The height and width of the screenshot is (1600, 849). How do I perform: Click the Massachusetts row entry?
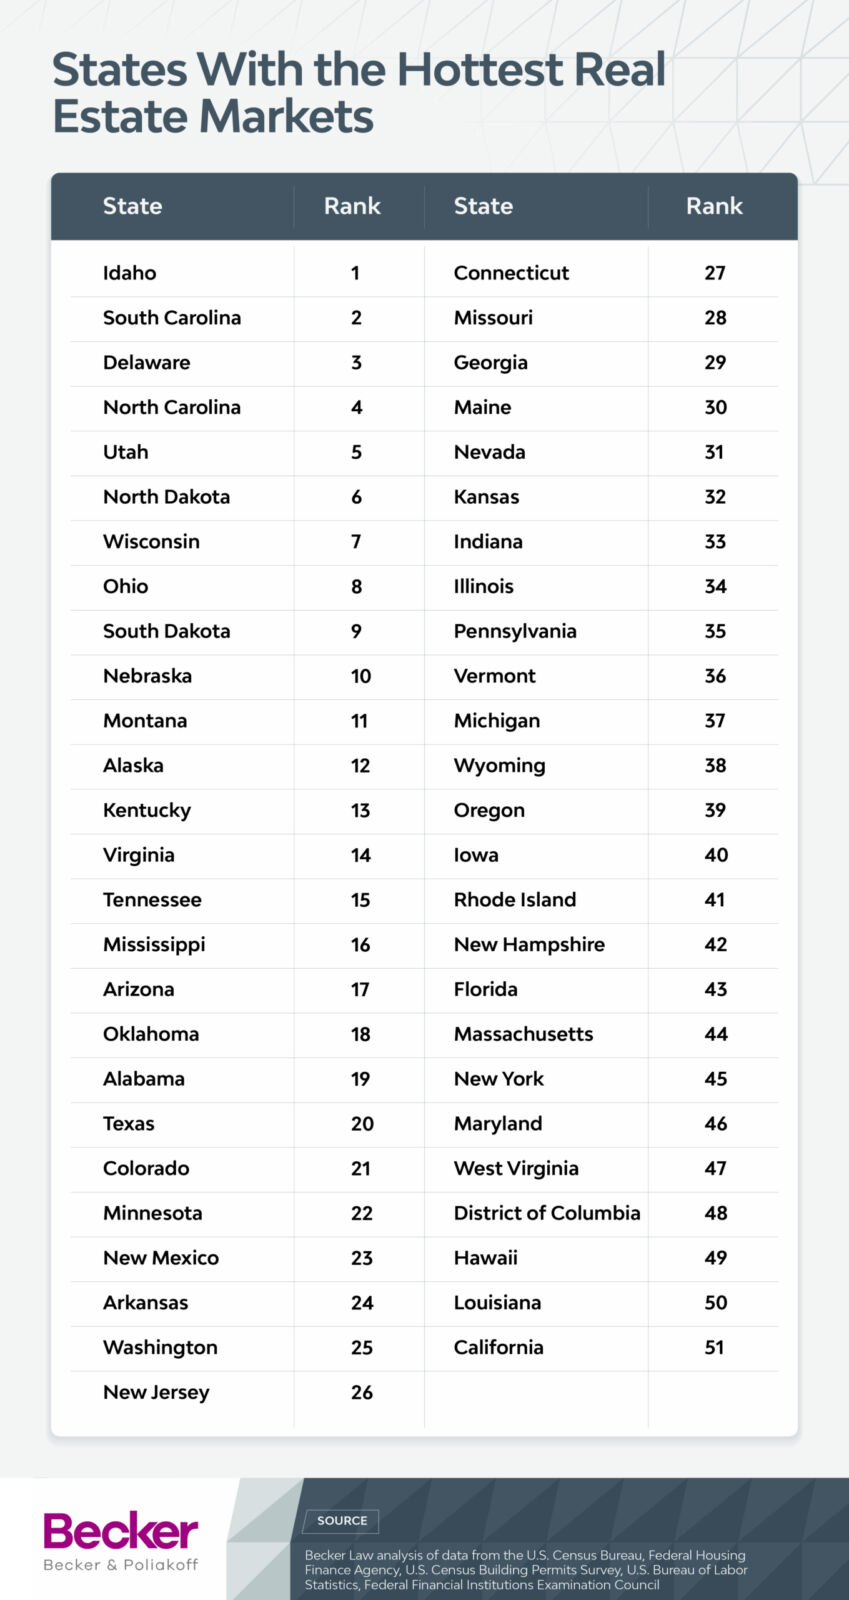point(523,1034)
